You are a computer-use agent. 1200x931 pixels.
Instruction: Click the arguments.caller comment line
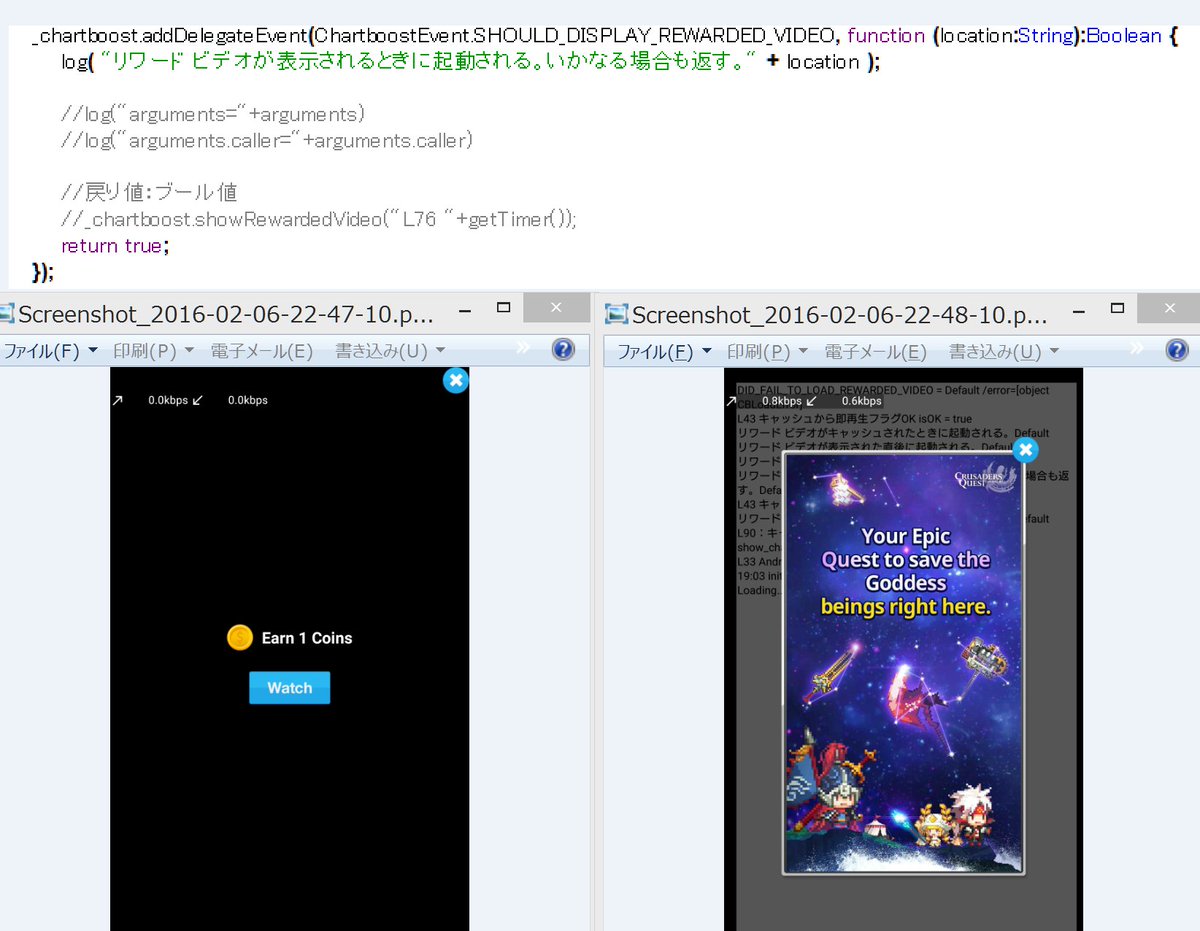tap(266, 140)
